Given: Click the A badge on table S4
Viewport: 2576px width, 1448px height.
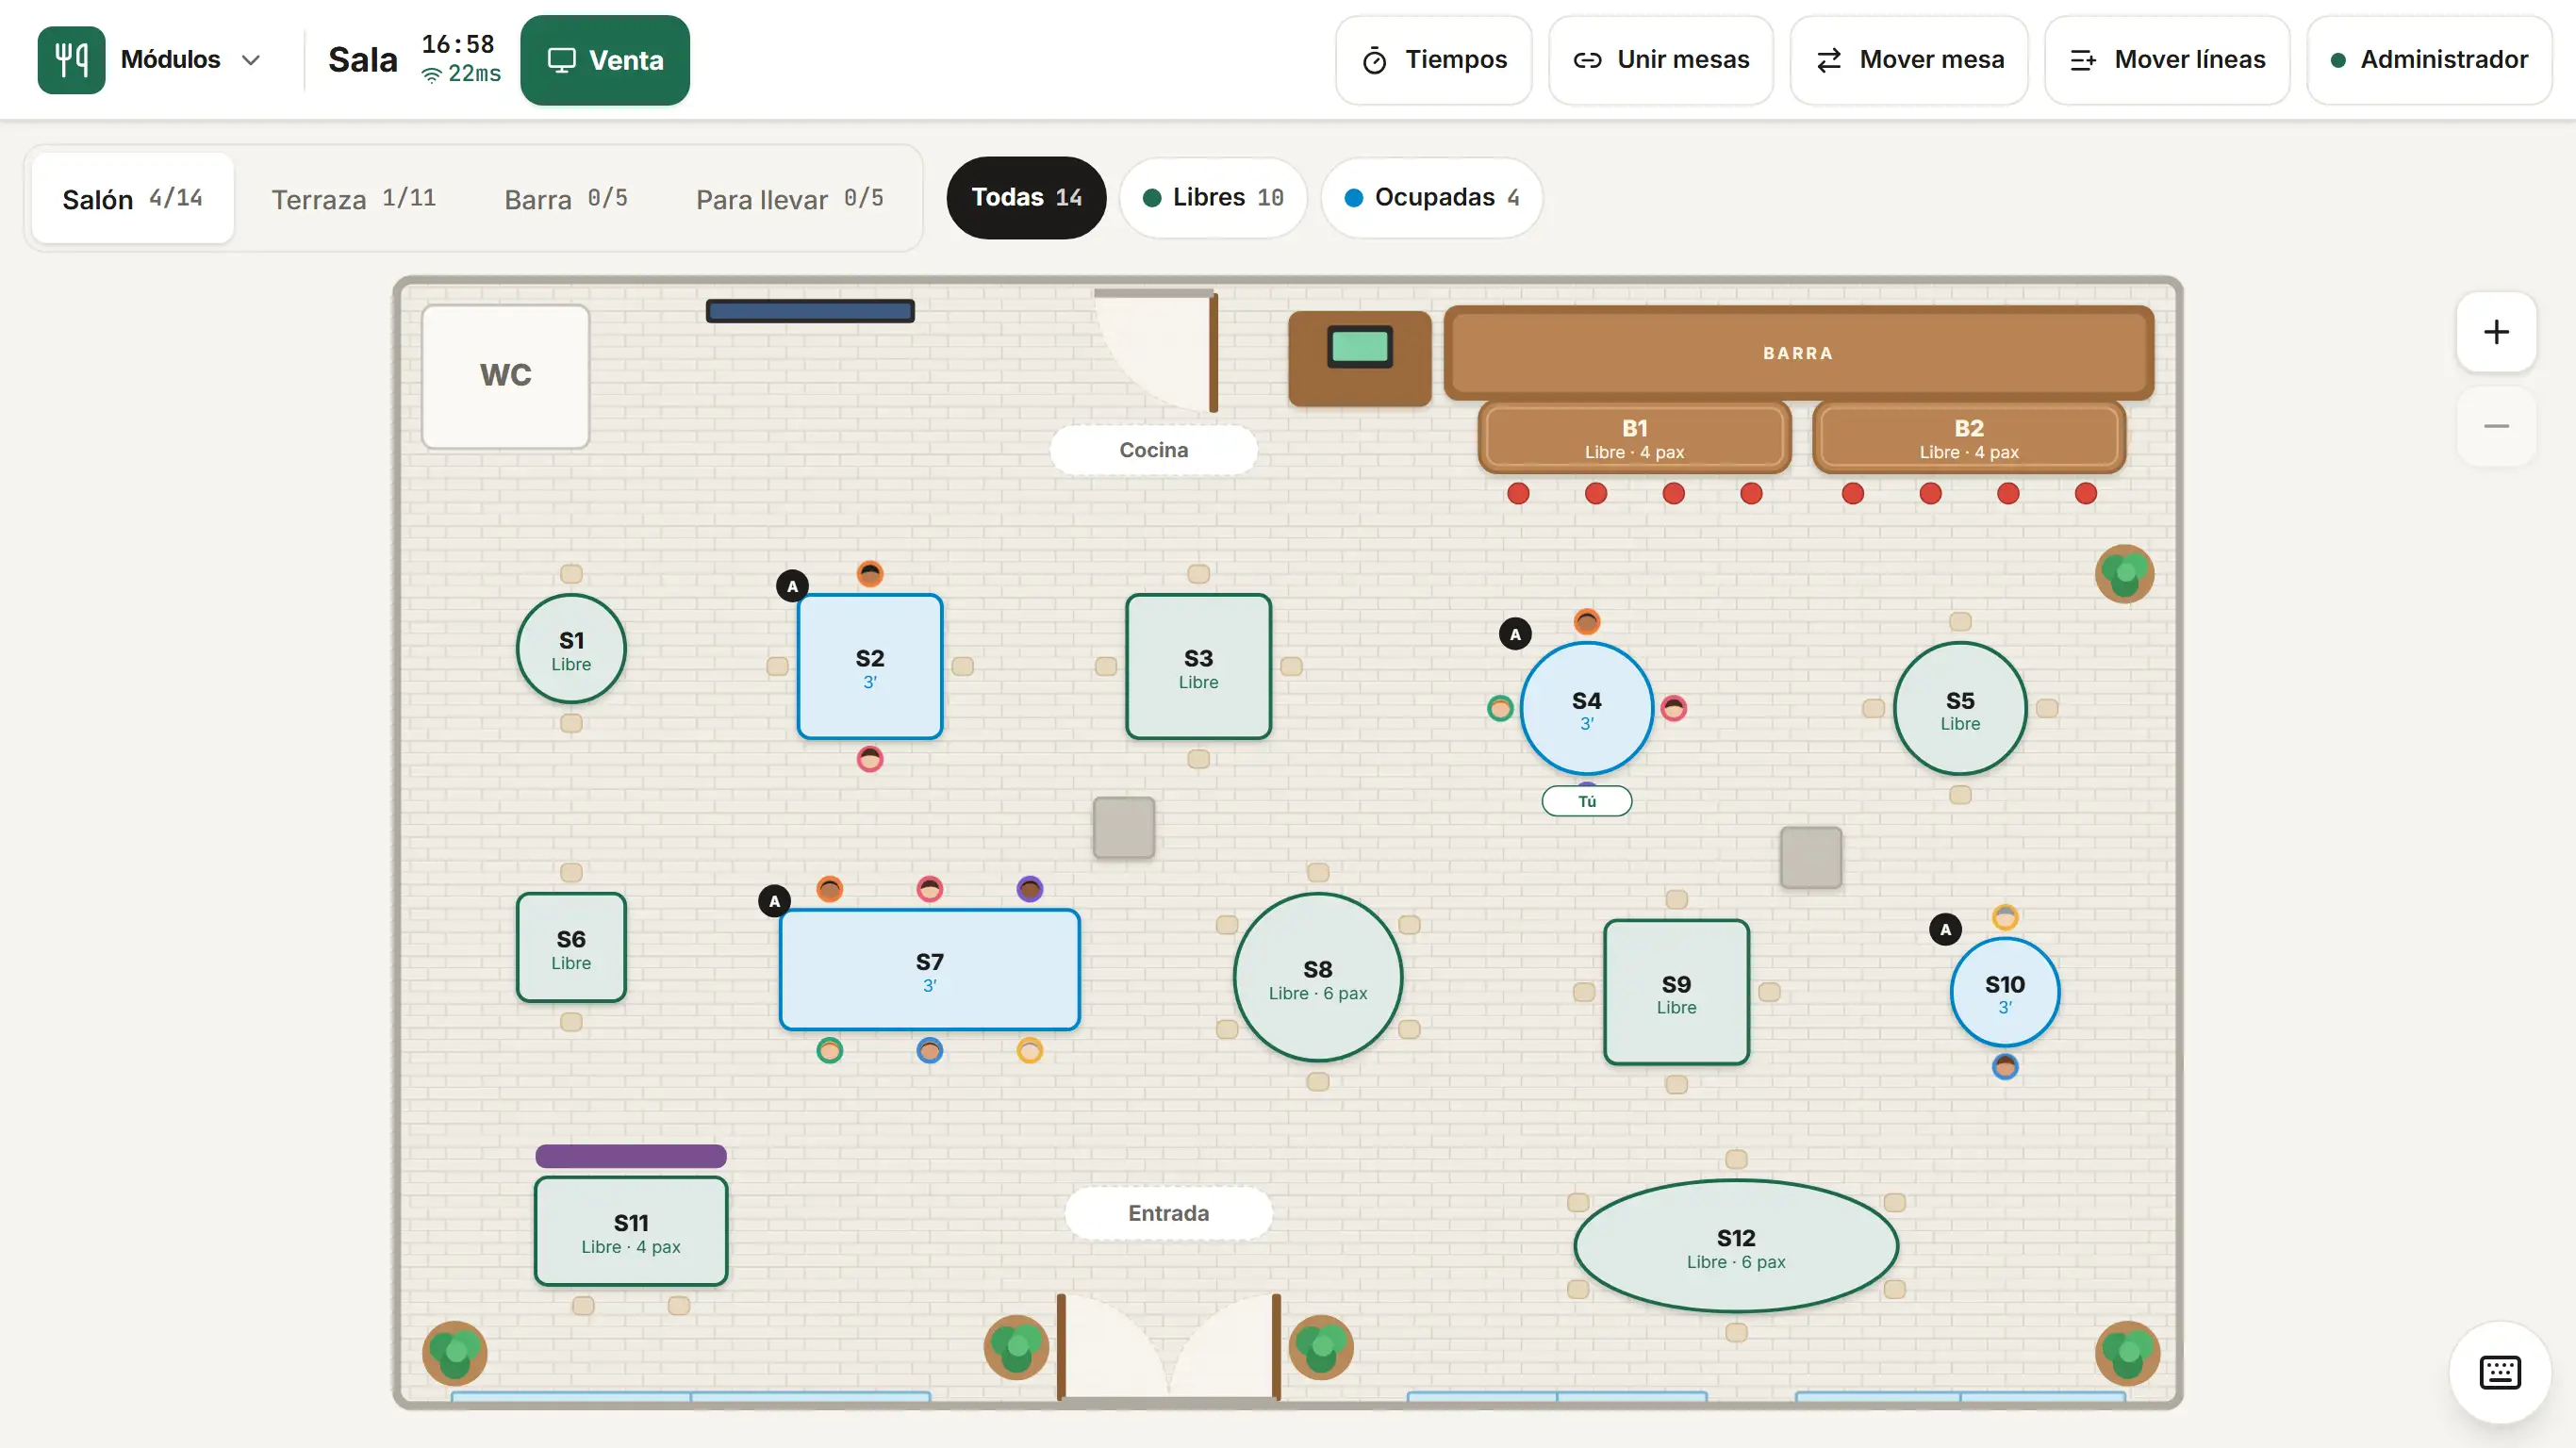Looking at the screenshot, I should pos(1515,634).
